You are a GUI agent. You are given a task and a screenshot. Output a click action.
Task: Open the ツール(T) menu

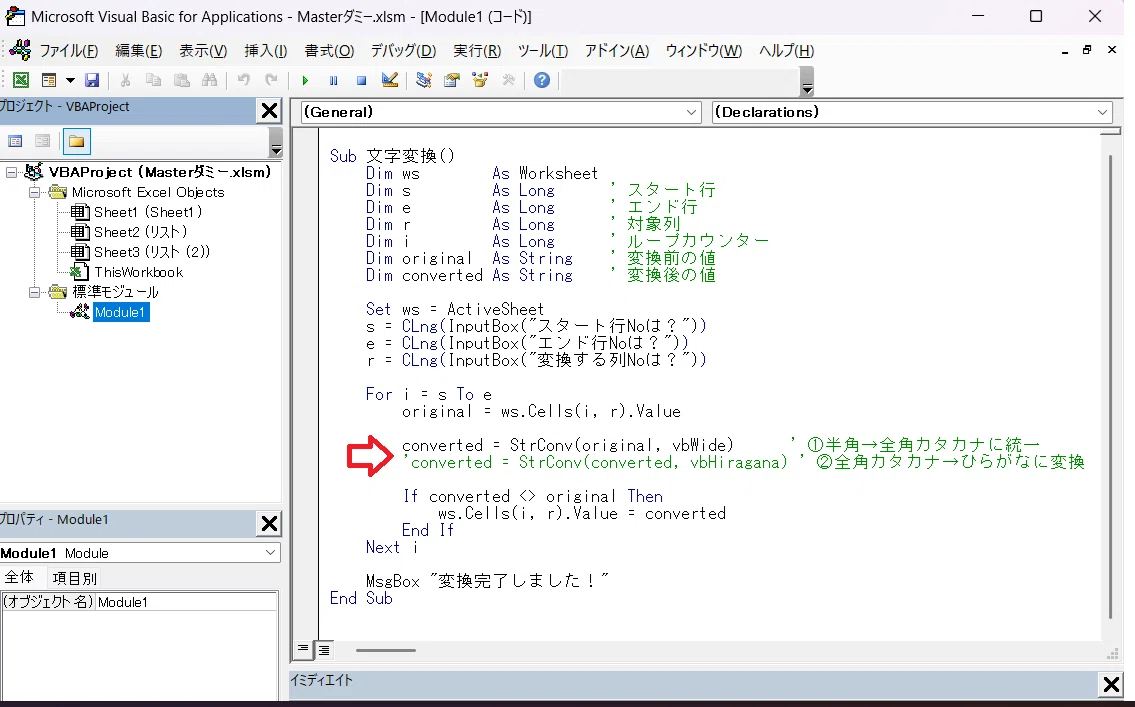tap(542, 51)
